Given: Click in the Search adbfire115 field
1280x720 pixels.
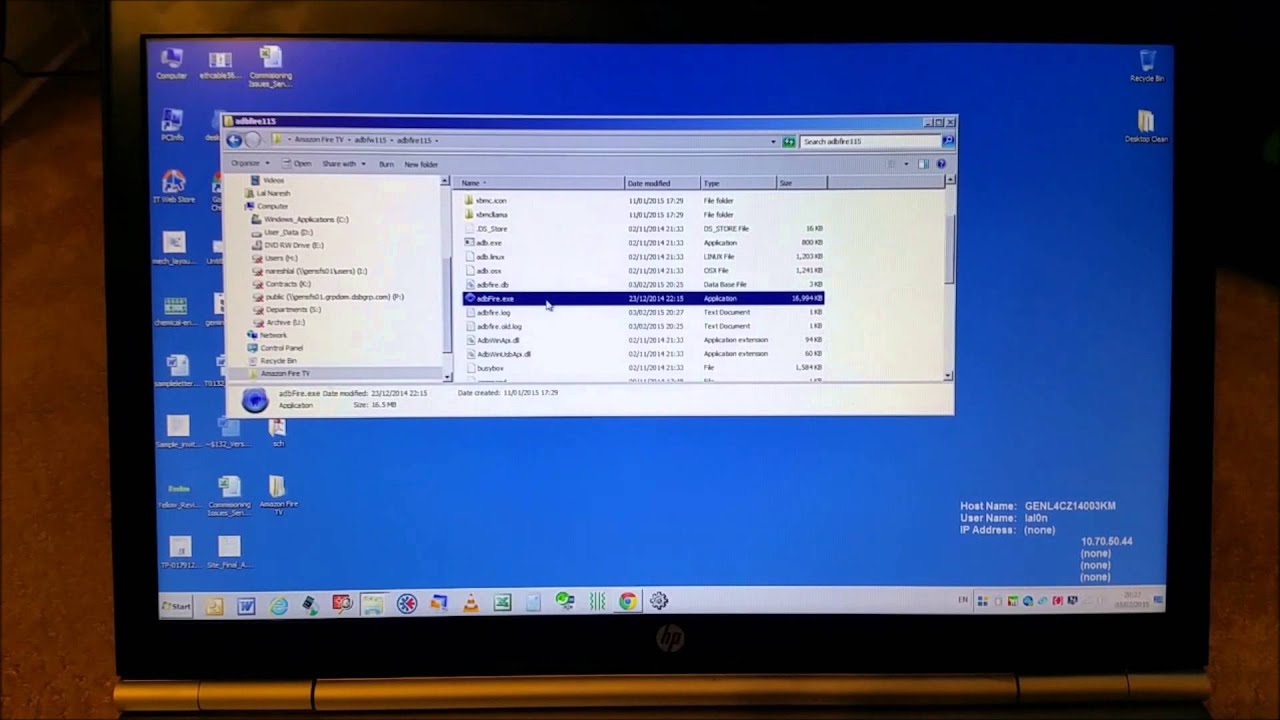Looking at the screenshot, I should pyautogui.click(x=870, y=142).
